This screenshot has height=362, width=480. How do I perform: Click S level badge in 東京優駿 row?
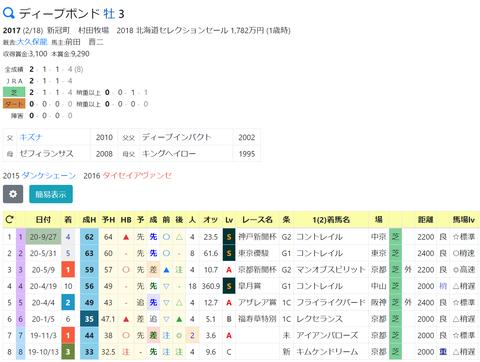pyautogui.click(x=229, y=253)
